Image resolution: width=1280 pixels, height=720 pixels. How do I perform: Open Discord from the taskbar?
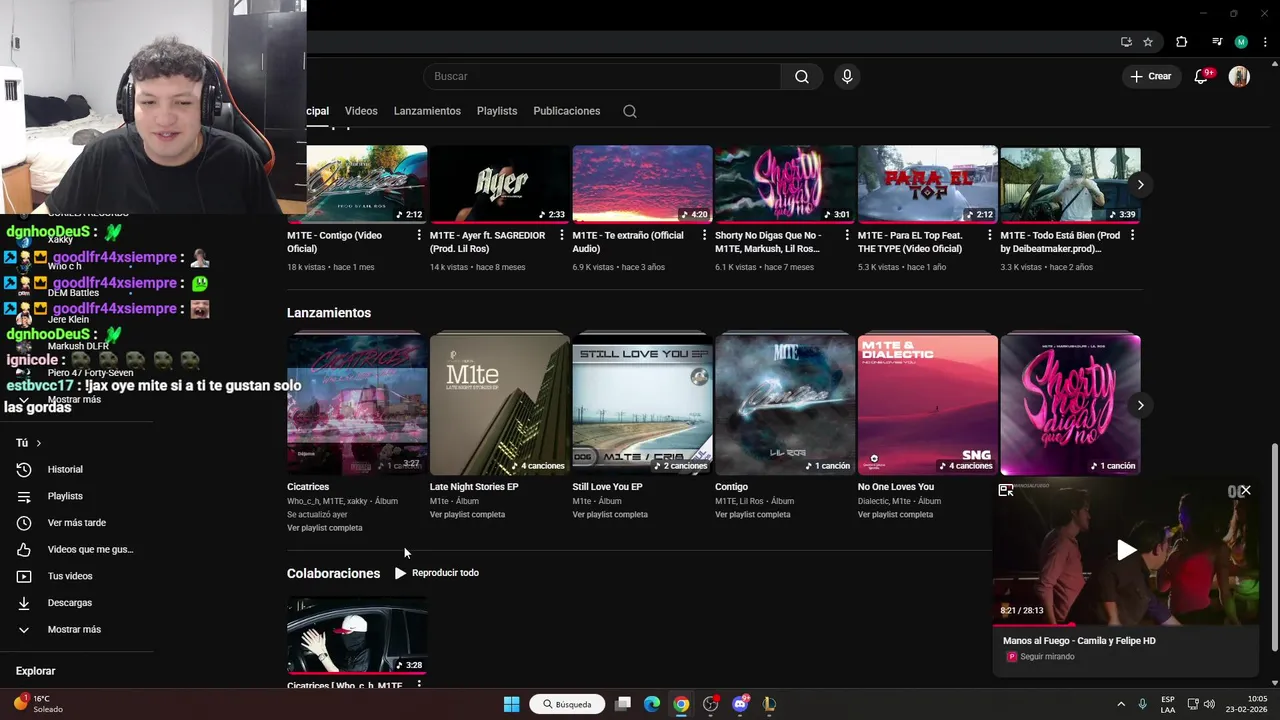[x=740, y=704]
